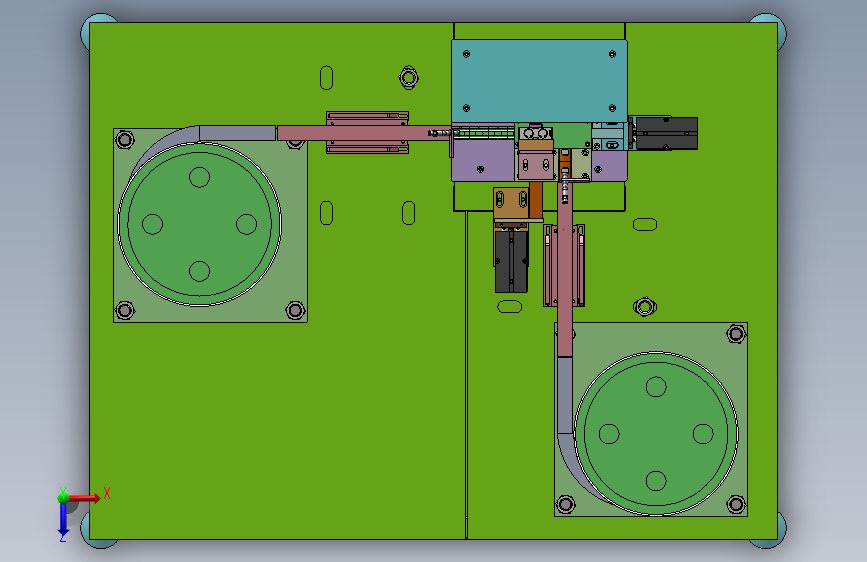Pick the right hole in the left bowl
Viewport: 867px width, 562px height.
[247, 224]
